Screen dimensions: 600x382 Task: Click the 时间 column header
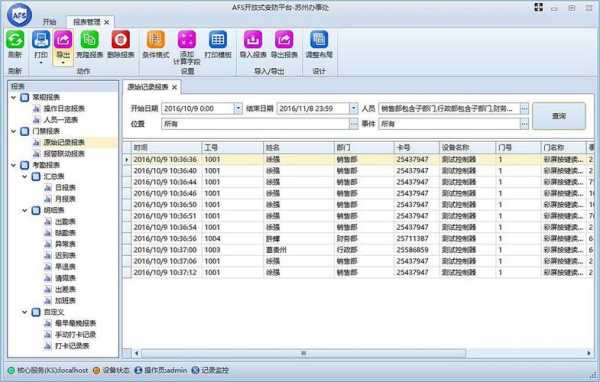[166, 148]
